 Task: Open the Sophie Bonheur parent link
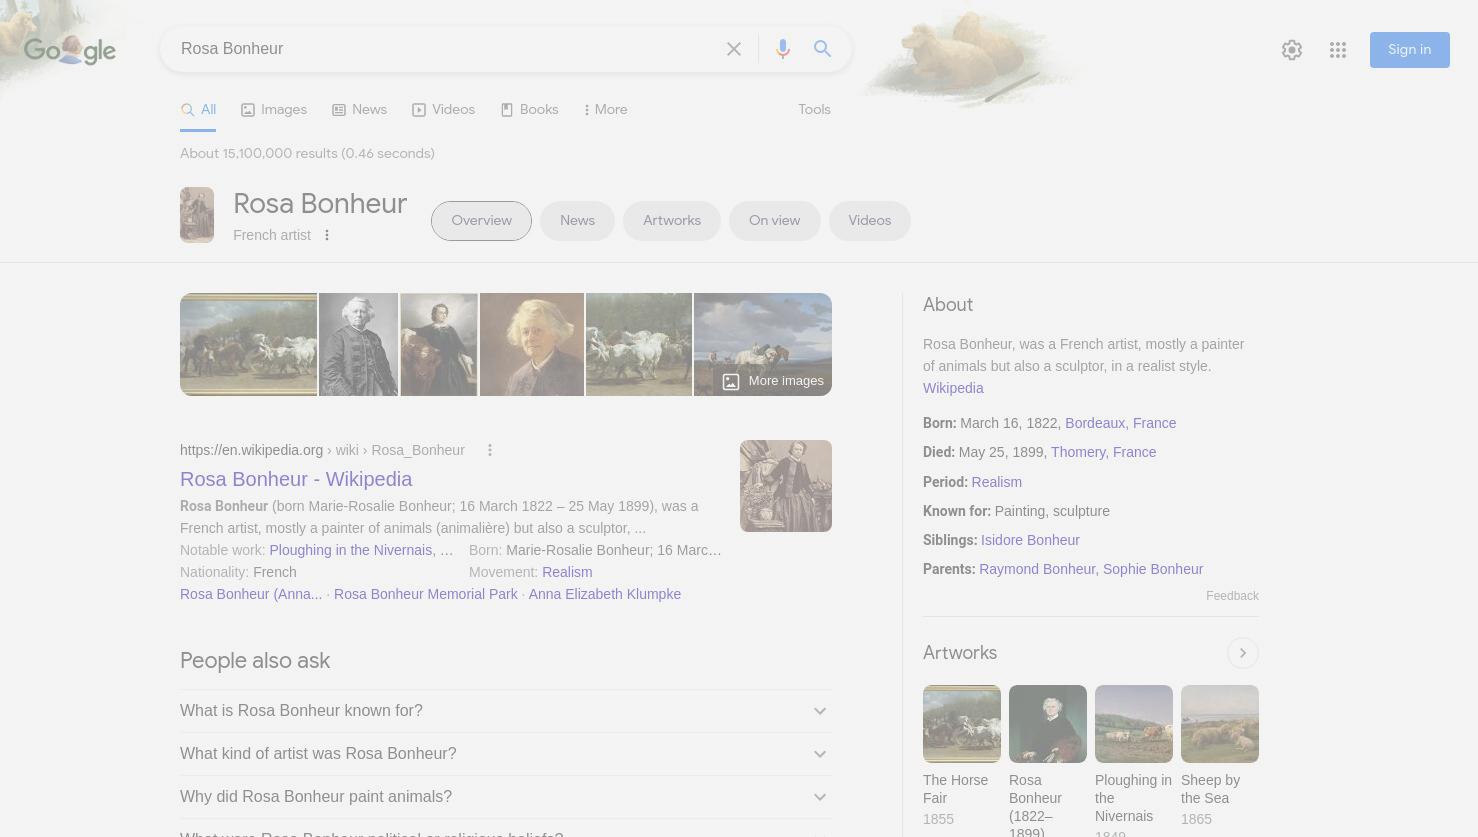click(x=1153, y=569)
